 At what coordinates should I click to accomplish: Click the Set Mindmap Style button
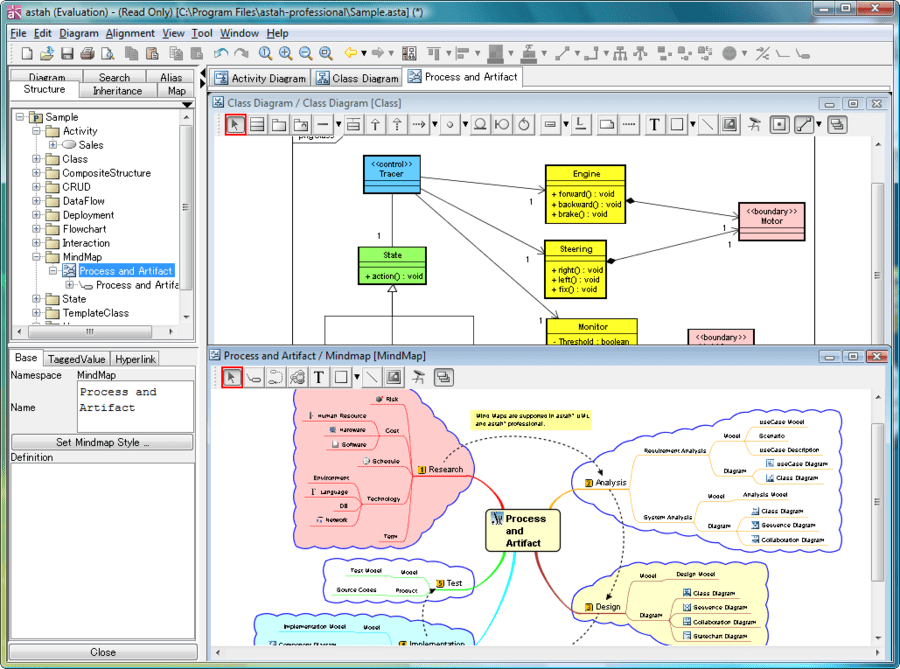102,442
